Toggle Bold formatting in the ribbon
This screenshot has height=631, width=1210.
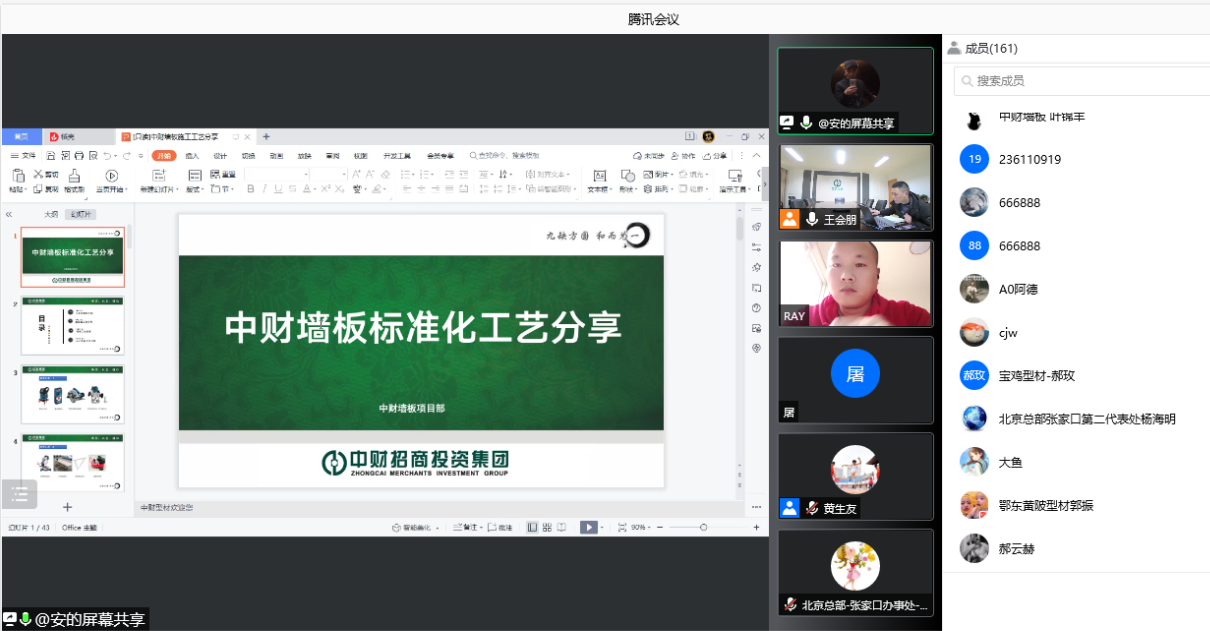251,189
